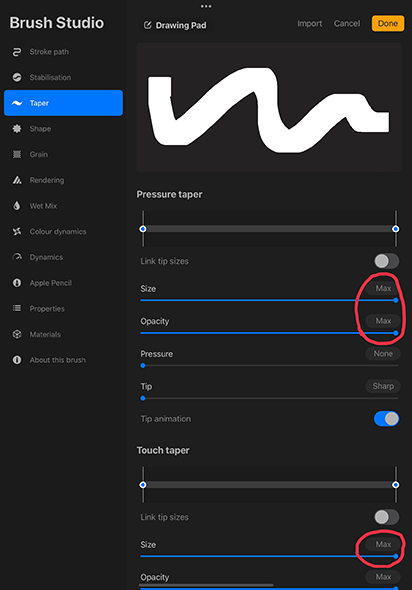412x590 pixels.
Task: Open the Tip Sharp value field
Action: 383,386
